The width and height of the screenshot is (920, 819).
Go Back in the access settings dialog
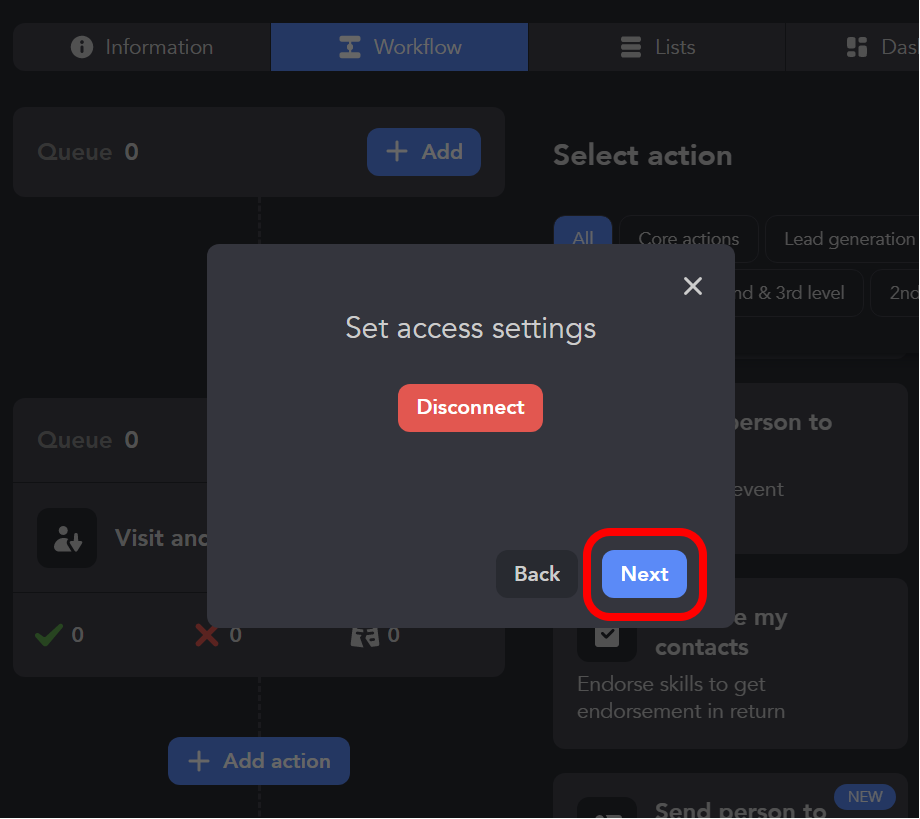[x=537, y=574]
